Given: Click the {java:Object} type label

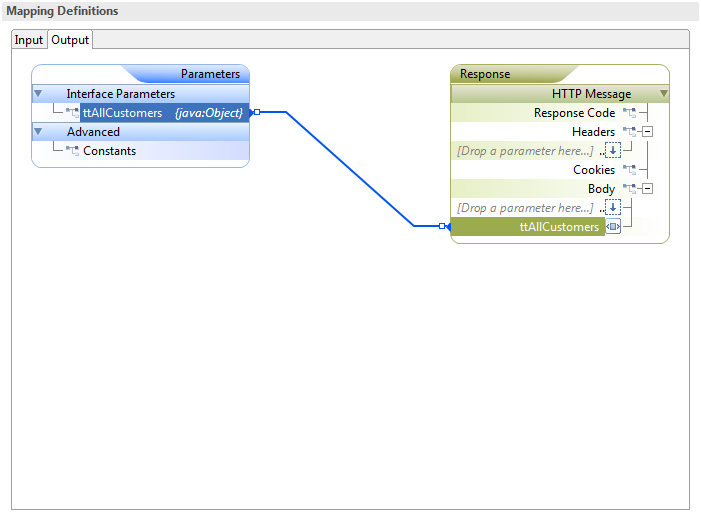Looking at the screenshot, I should tap(209, 113).
